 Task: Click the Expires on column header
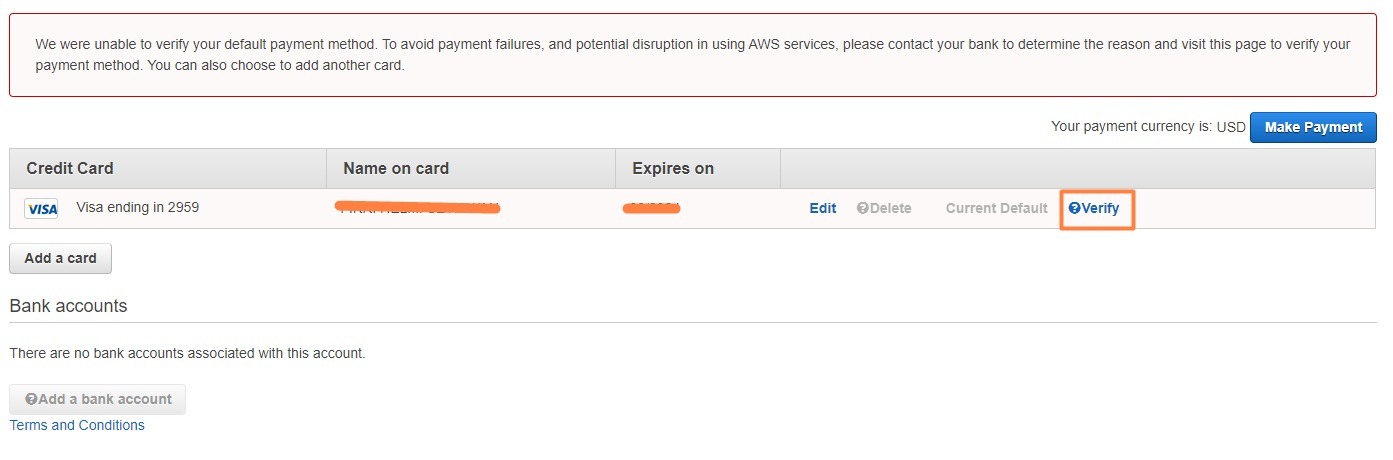673,168
